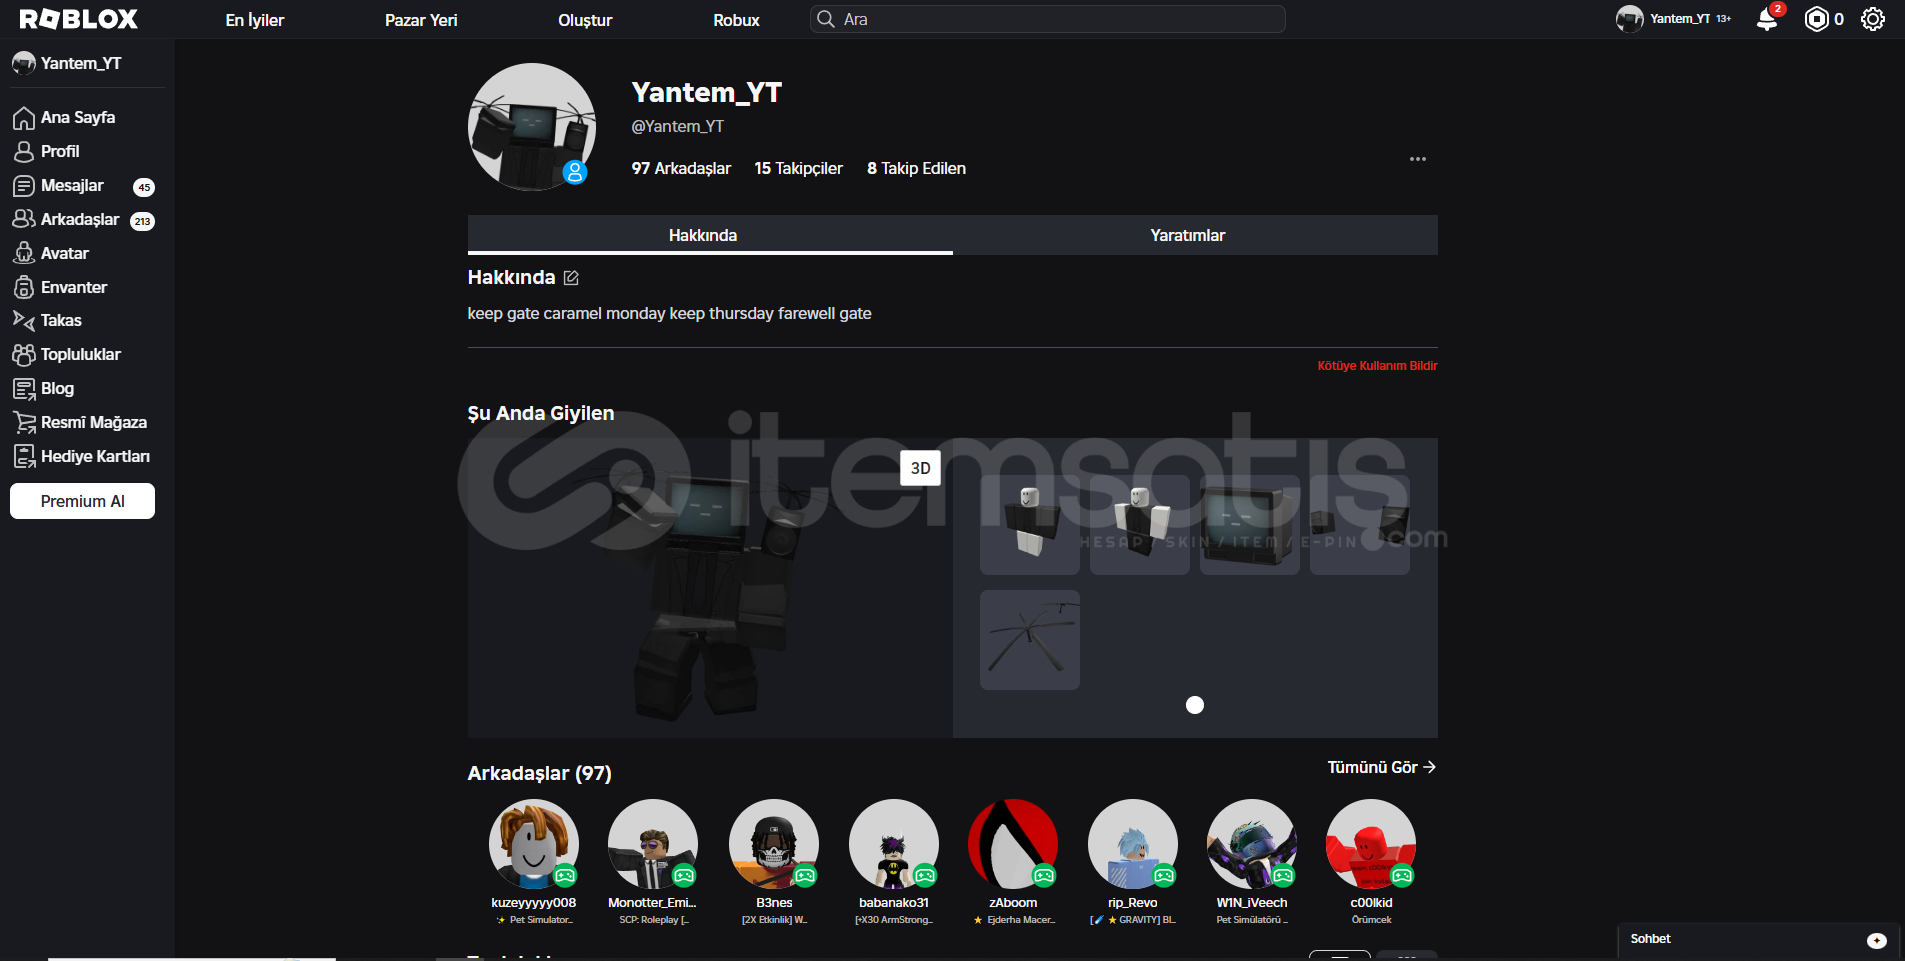
Task: Click the Blog sidebar icon
Action: (x=24, y=388)
